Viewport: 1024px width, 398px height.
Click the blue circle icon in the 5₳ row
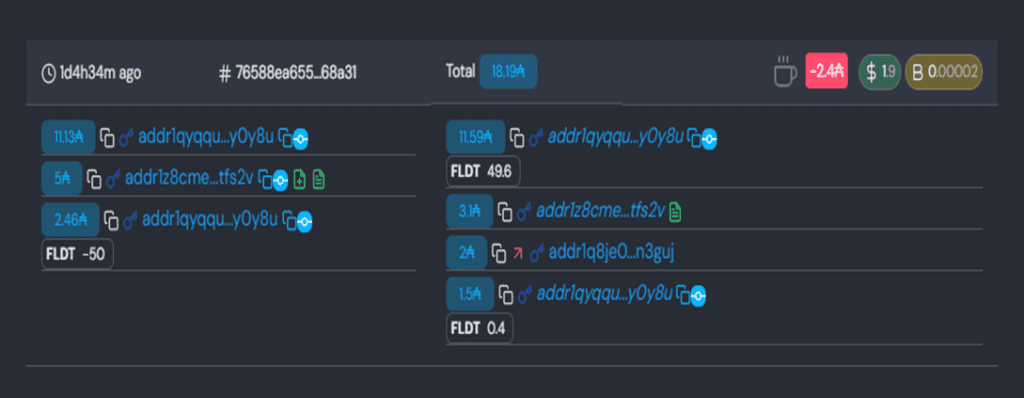tap(280, 179)
